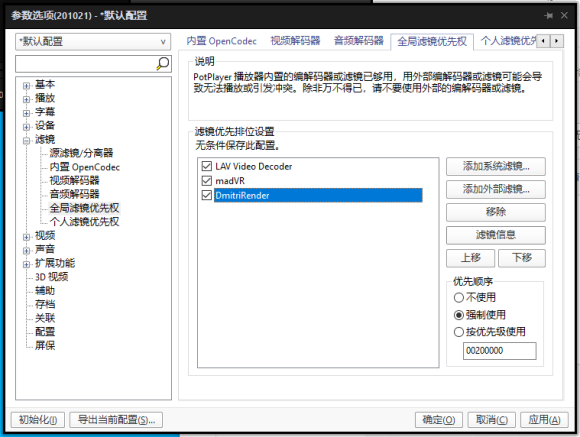The height and width of the screenshot is (437, 580).
Task: Click the search magnifier icon
Action: tap(162, 64)
